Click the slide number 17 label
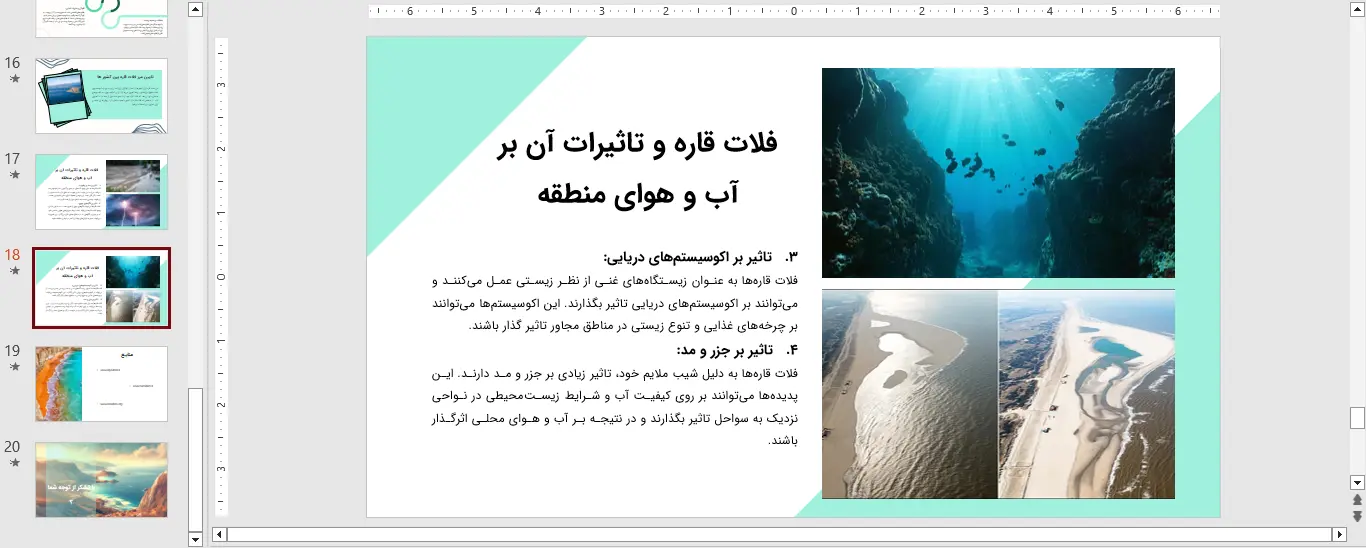 click(x=12, y=158)
